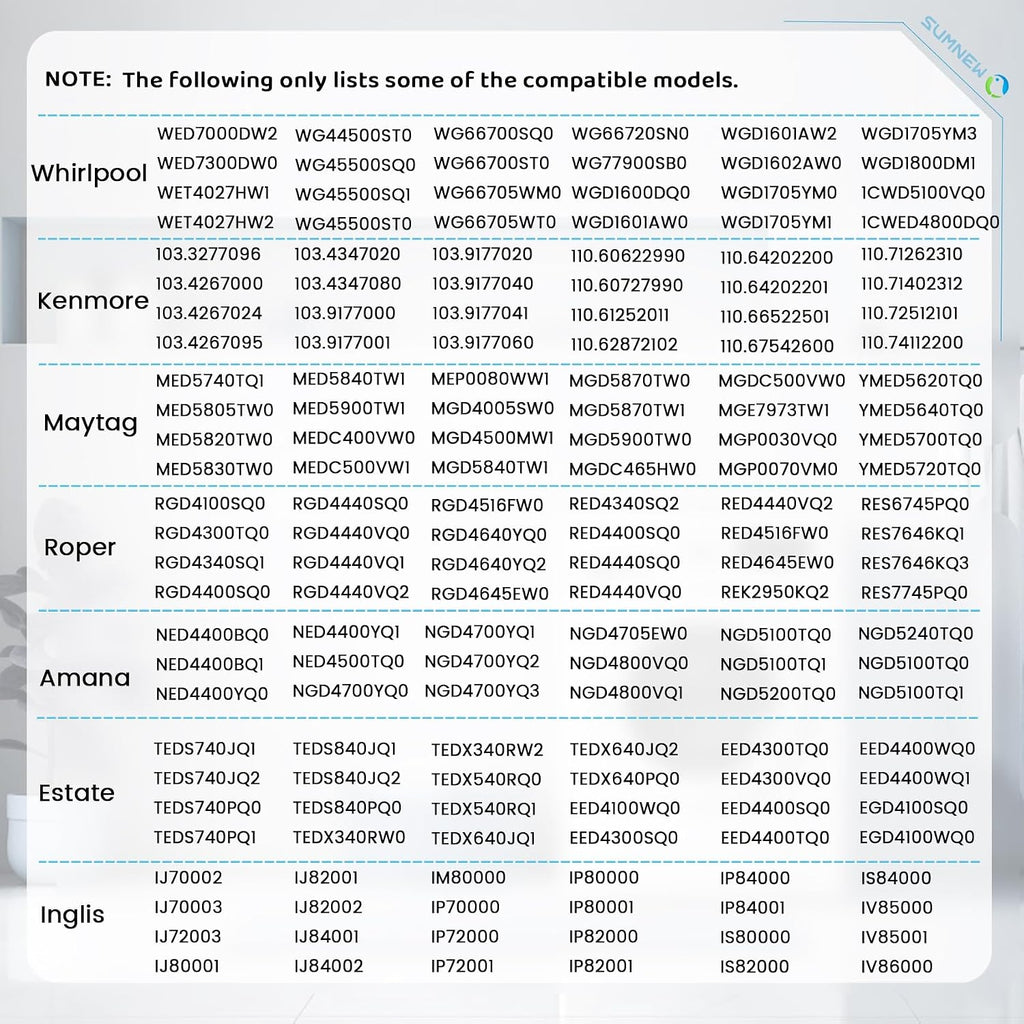Click Roper model REK2950KQ2

point(775,592)
